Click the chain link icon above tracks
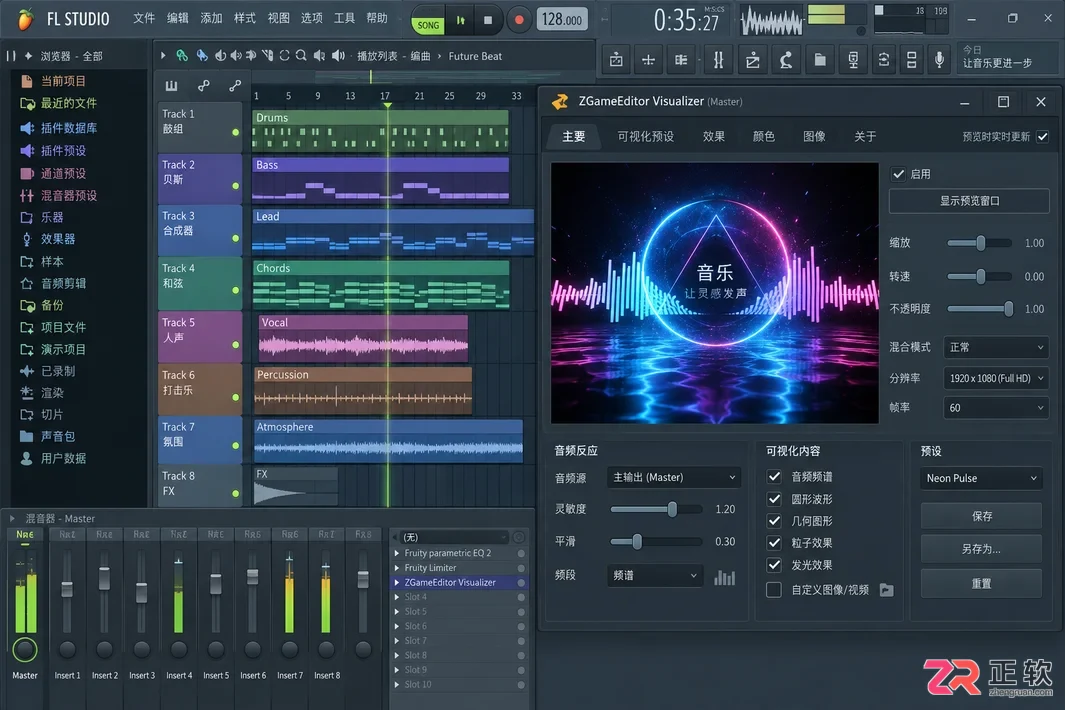 (x=203, y=86)
